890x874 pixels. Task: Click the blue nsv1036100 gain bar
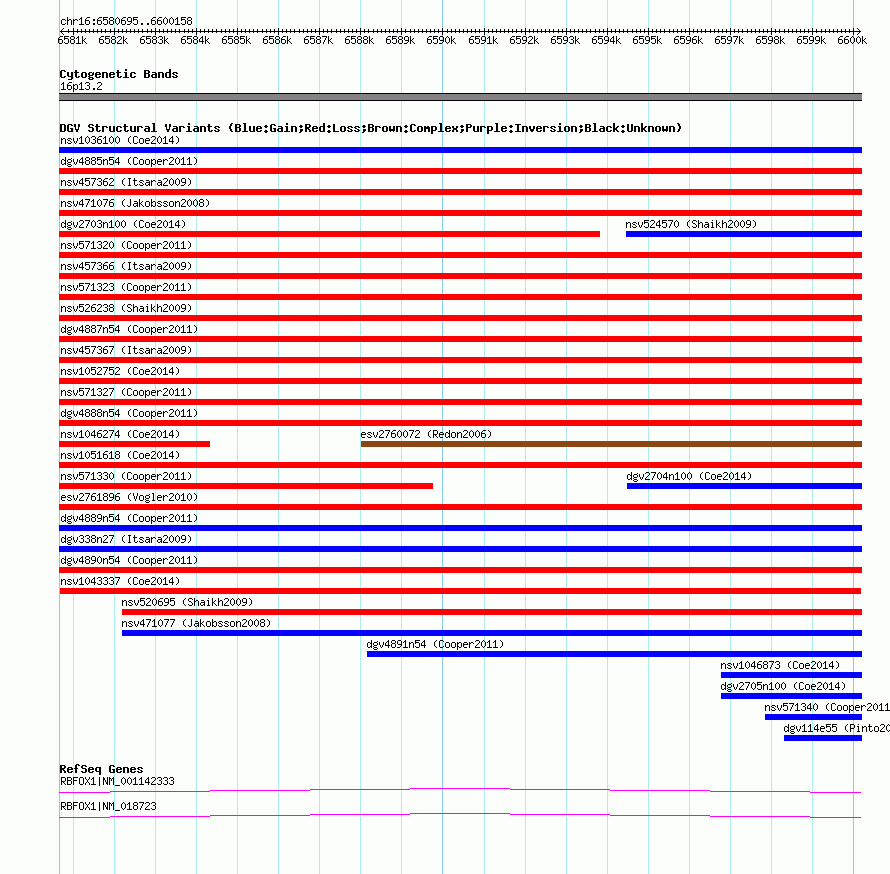point(460,150)
